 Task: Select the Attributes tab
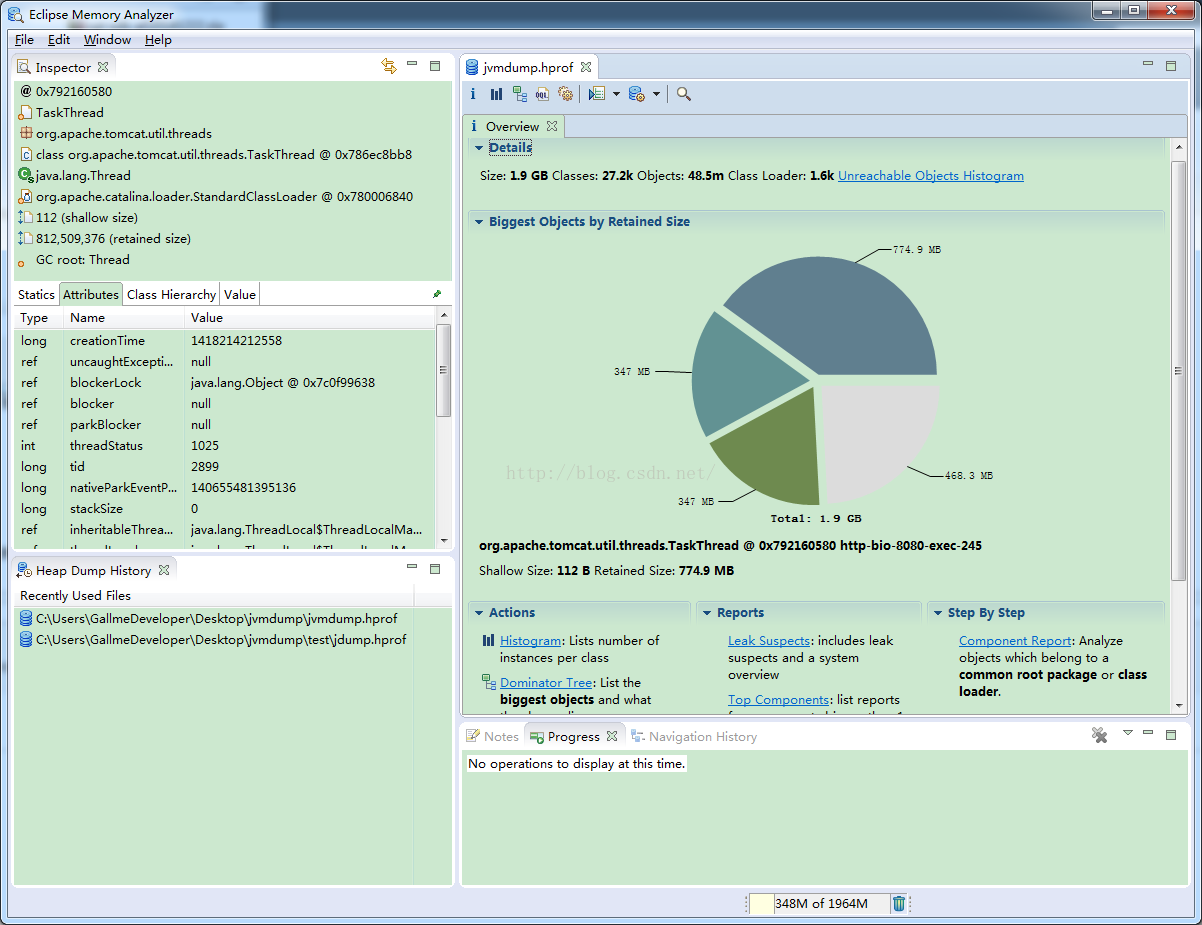point(91,294)
